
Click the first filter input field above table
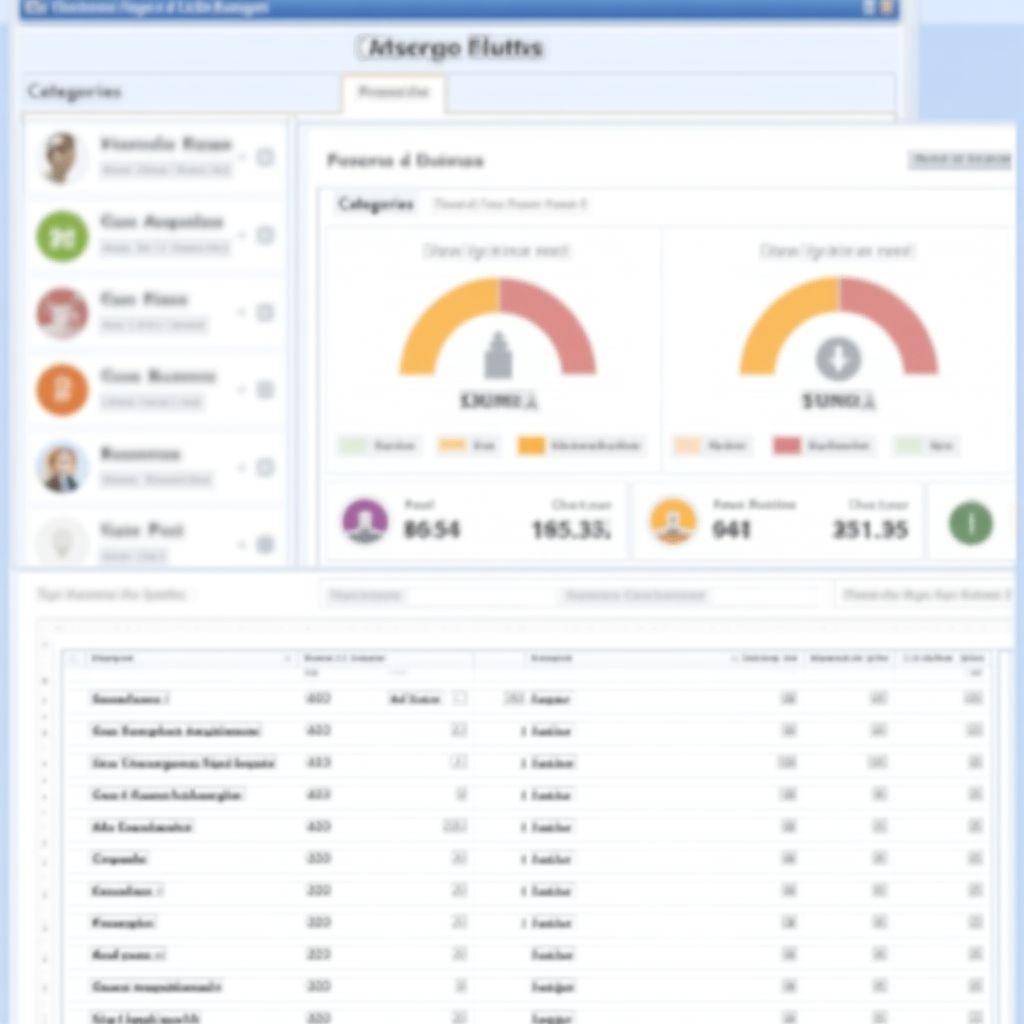point(366,596)
